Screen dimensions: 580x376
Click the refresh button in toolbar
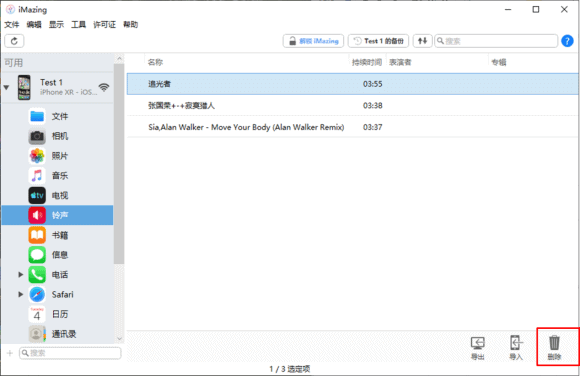(14, 41)
